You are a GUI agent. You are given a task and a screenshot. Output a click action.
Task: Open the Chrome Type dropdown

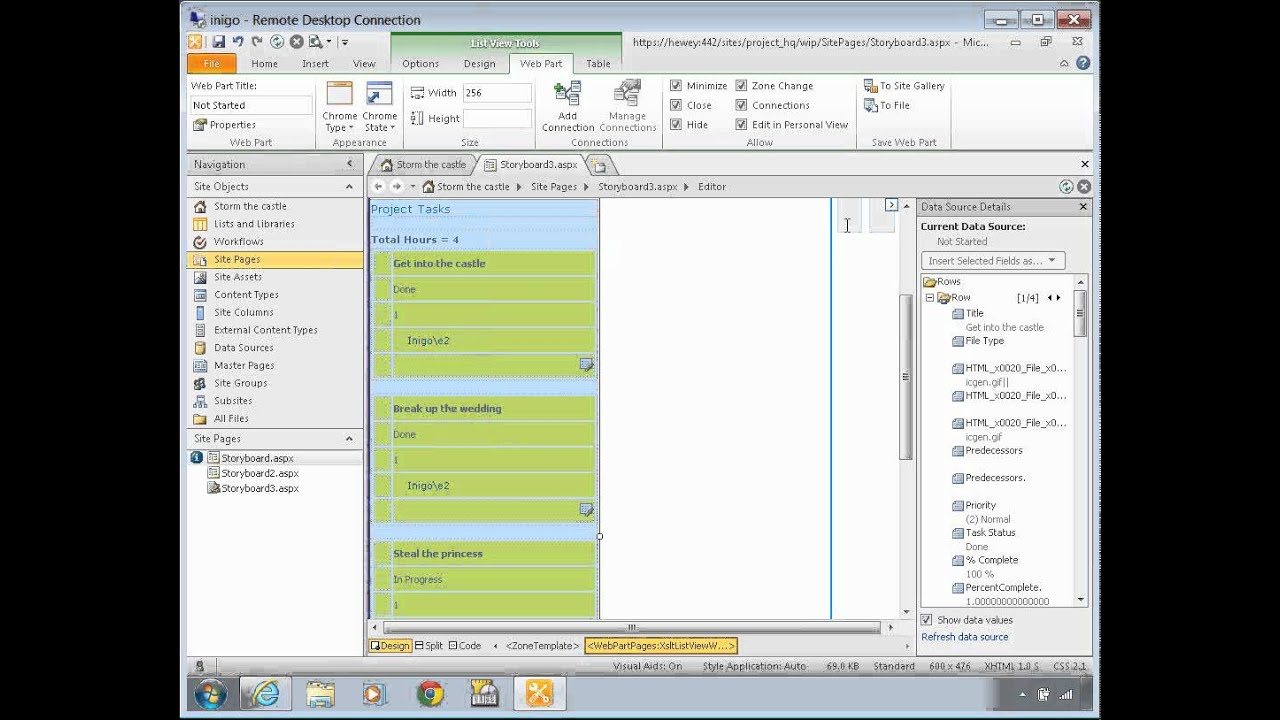click(340, 107)
